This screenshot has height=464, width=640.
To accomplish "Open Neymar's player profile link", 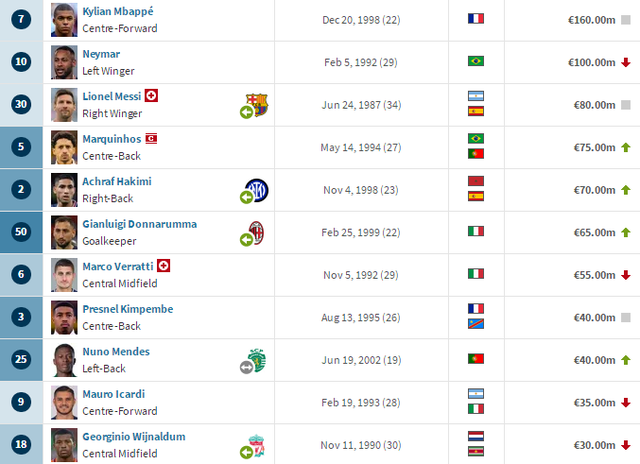I will [x=101, y=54].
